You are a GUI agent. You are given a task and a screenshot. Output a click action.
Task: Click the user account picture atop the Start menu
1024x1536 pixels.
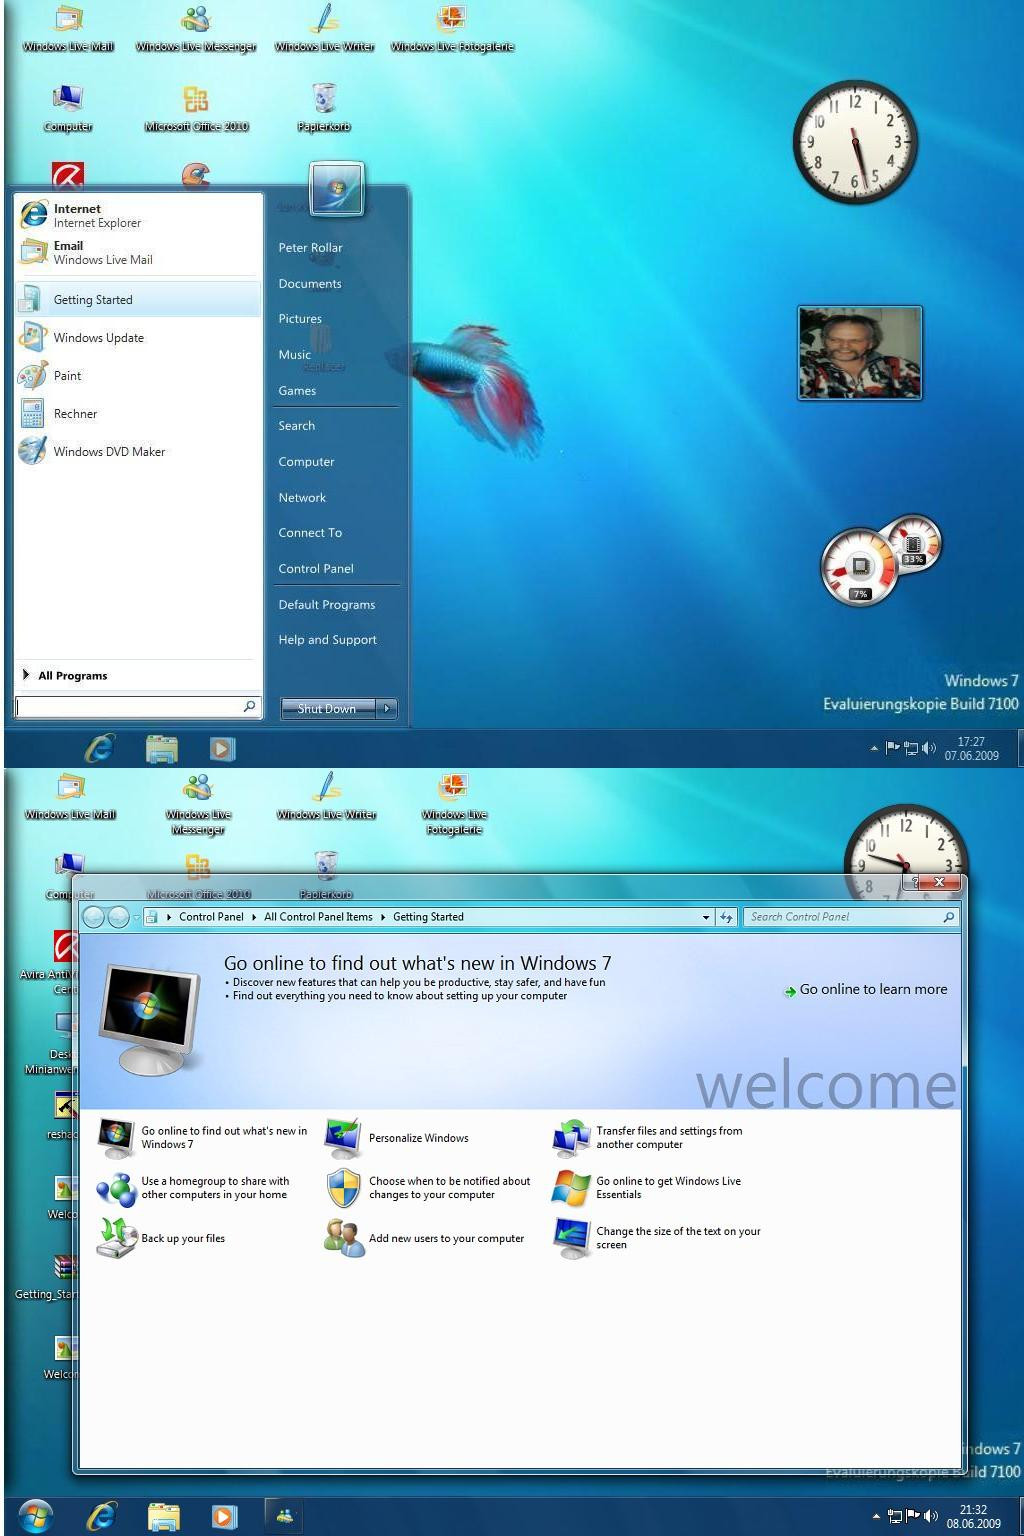pos(337,188)
